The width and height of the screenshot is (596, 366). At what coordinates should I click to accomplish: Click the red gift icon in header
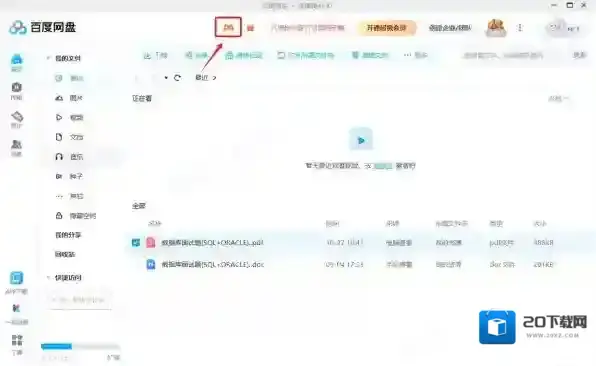[250, 28]
